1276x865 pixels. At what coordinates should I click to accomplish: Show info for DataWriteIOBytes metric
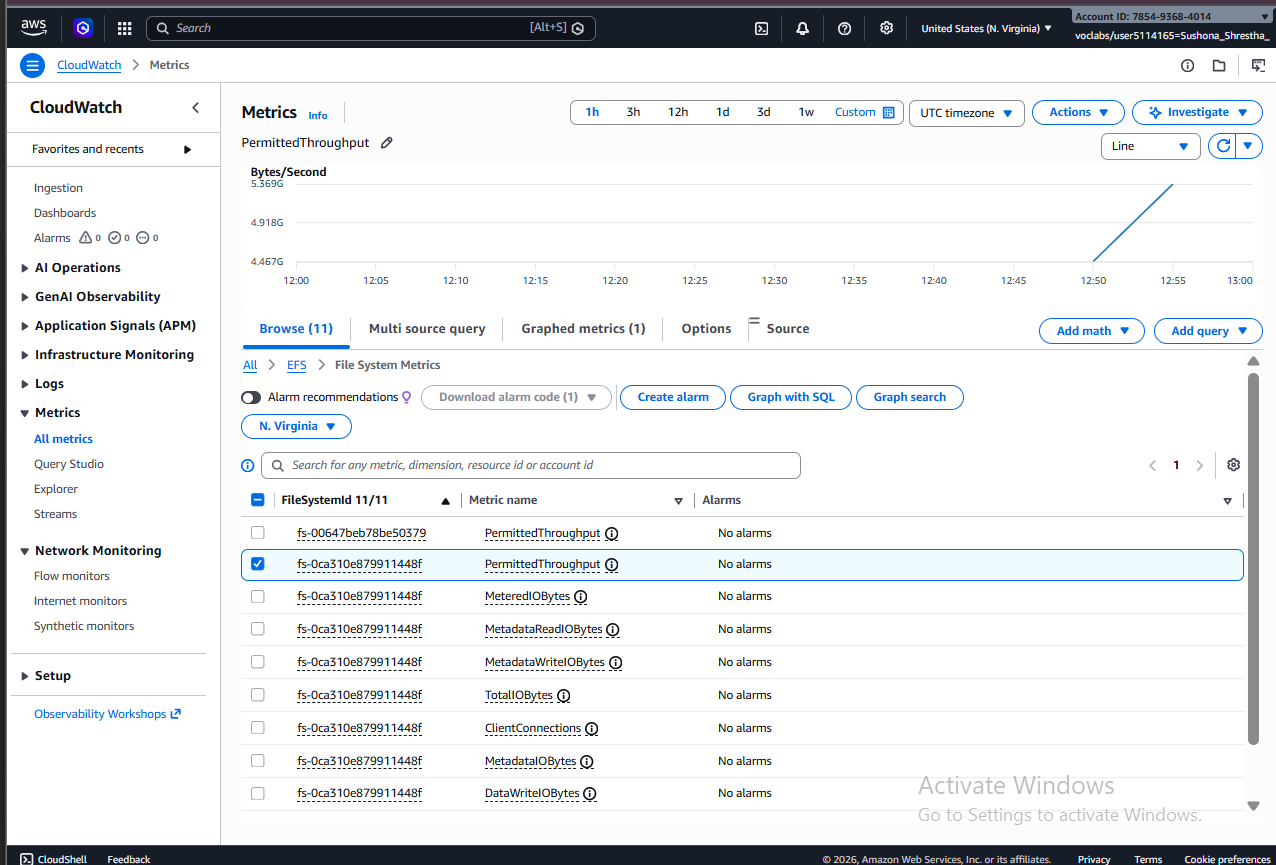590,793
